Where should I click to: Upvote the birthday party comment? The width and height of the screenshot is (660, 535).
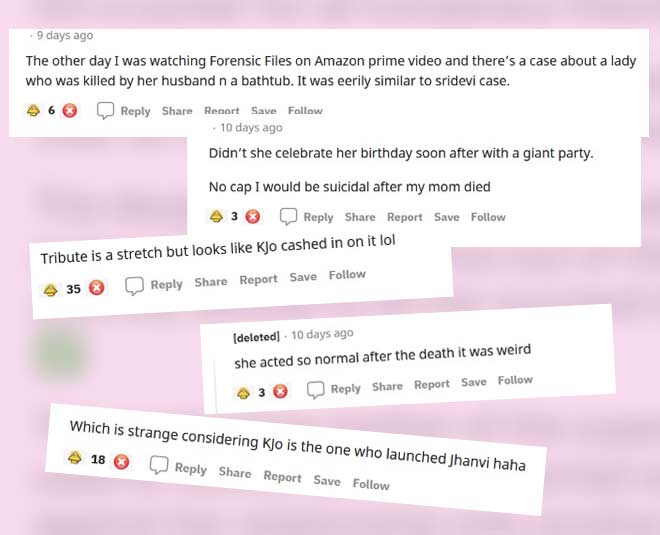(x=215, y=216)
